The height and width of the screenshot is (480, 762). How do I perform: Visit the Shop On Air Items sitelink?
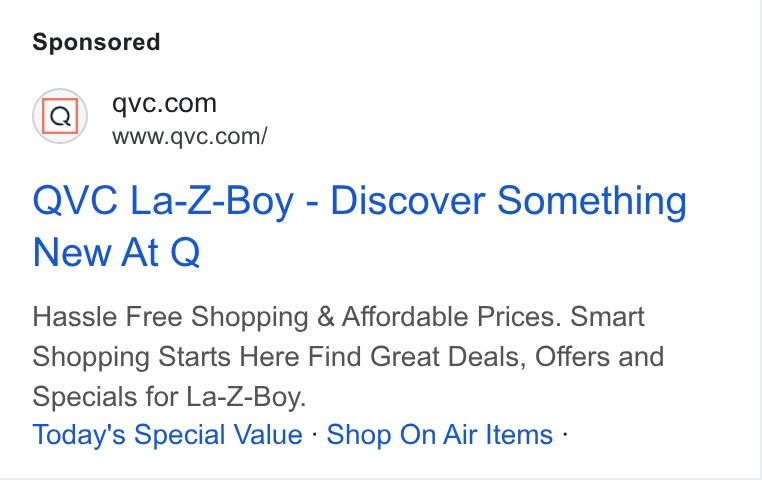[x=440, y=434]
